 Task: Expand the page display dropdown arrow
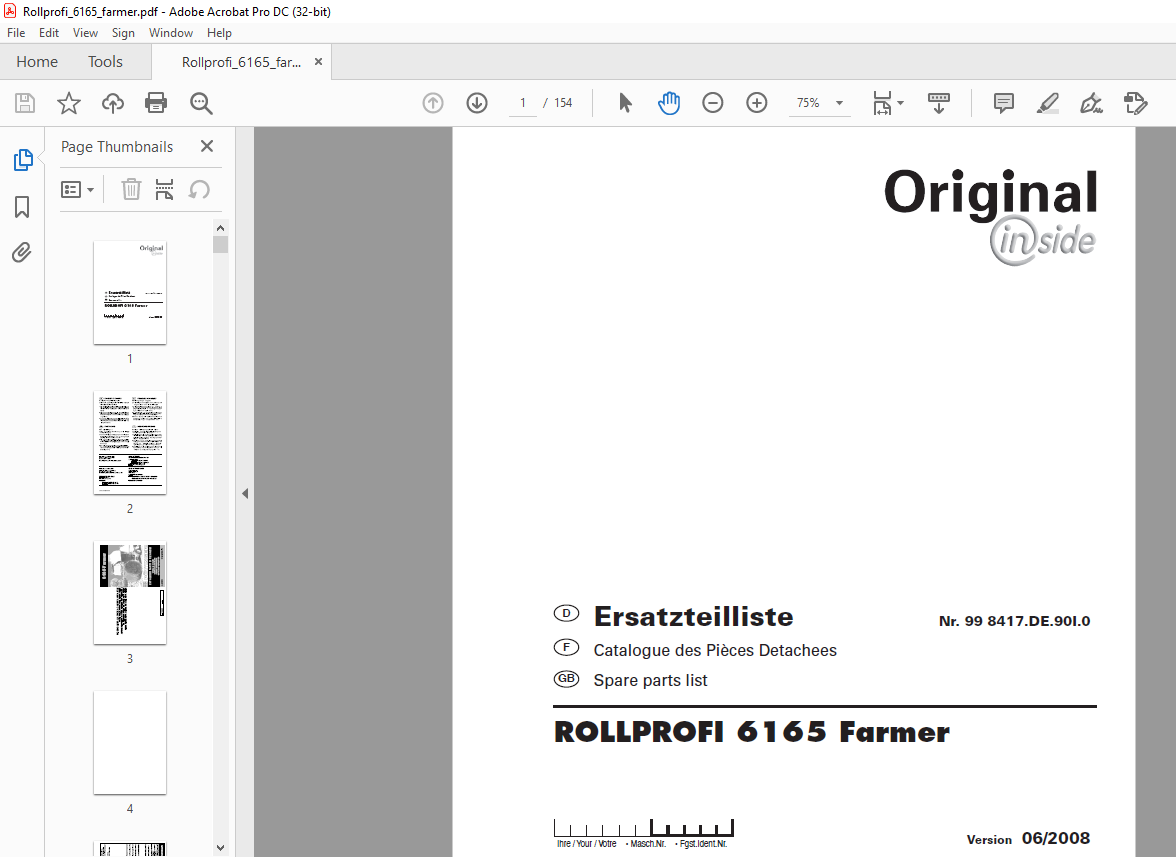click(x=901, y=103)
